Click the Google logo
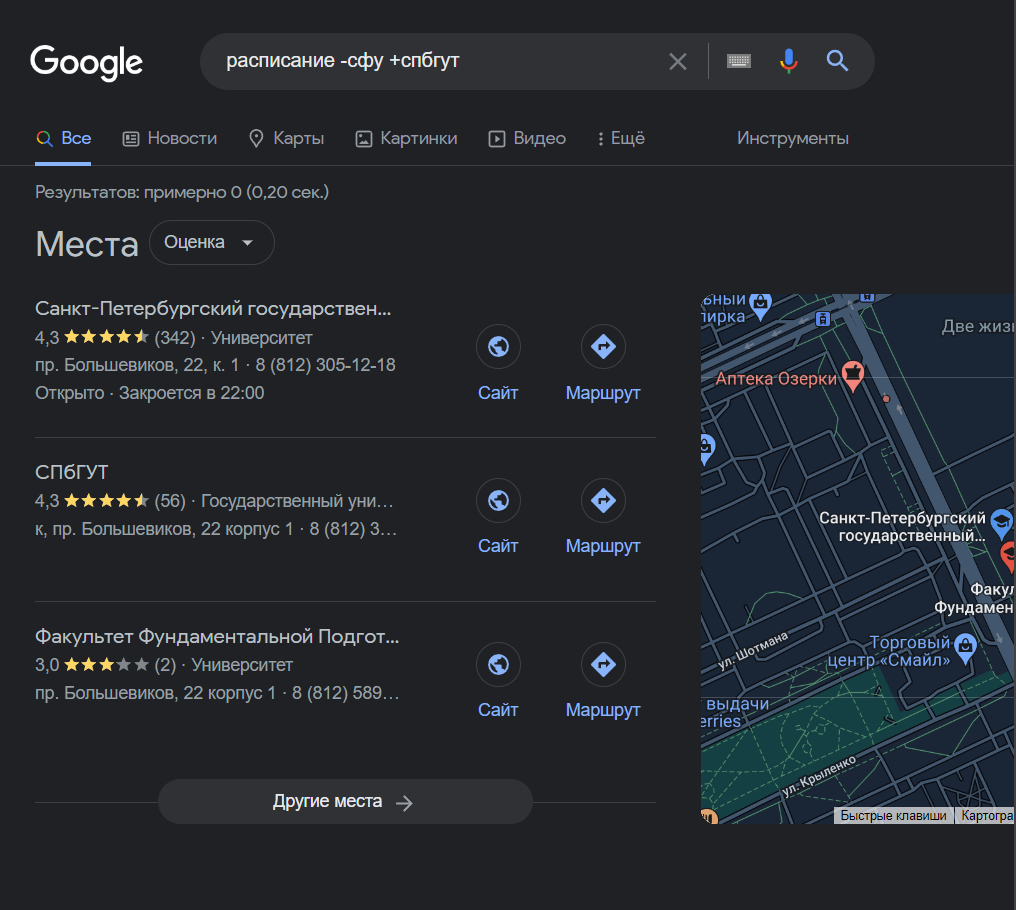Image resolution: width=1016 pixels, height=910 pixels. [x=86, y=62]
